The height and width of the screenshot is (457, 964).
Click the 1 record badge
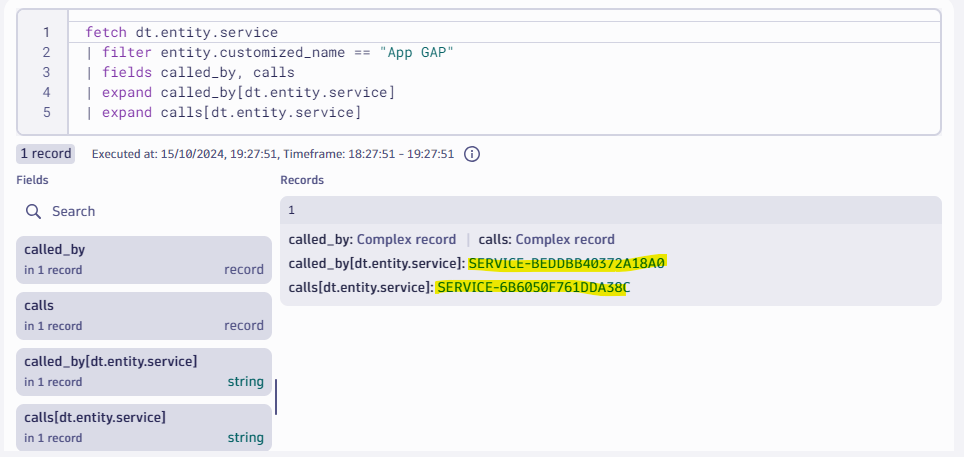click(46, 154)
